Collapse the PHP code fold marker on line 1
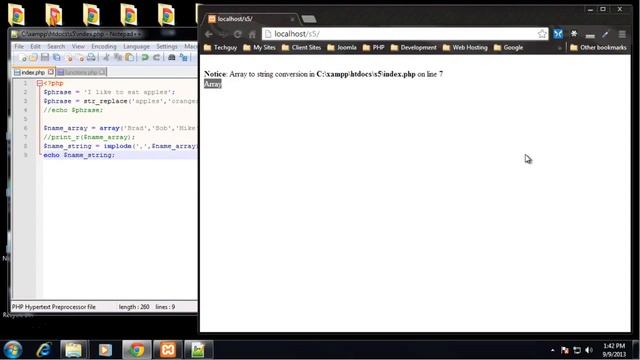 [40, 83]
